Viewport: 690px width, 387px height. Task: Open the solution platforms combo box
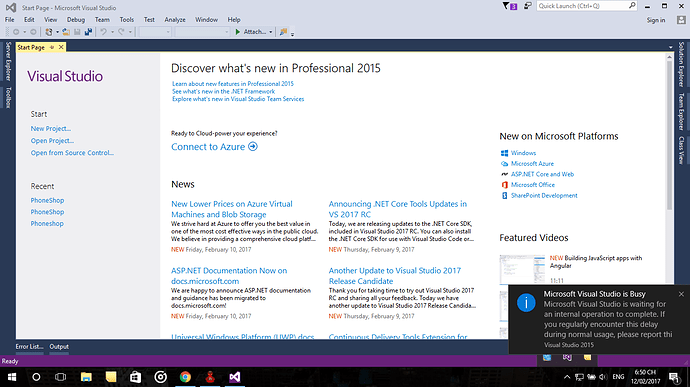point(202,32)
